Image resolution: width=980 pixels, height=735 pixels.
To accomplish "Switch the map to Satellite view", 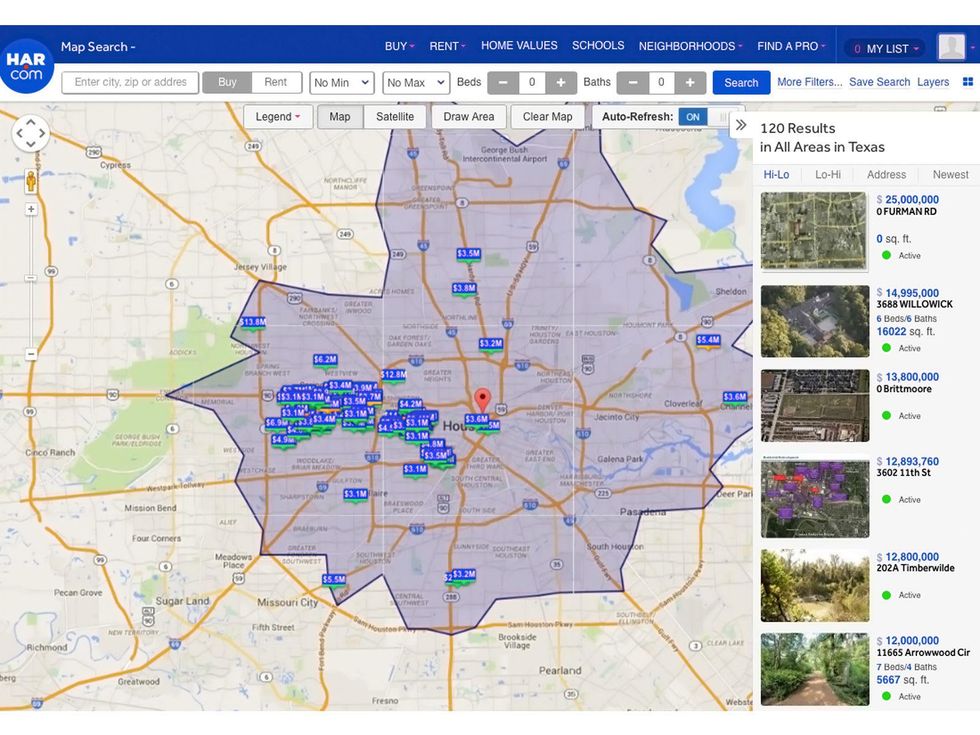I will (x=395, y=116).
